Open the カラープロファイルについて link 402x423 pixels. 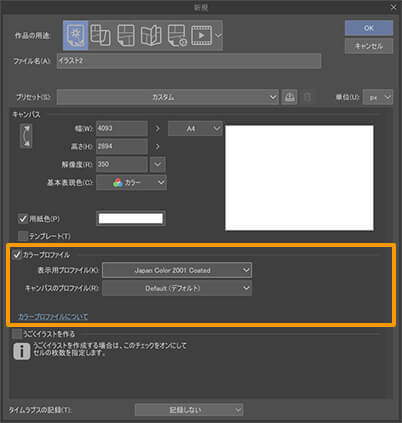(x=53, y=316)
